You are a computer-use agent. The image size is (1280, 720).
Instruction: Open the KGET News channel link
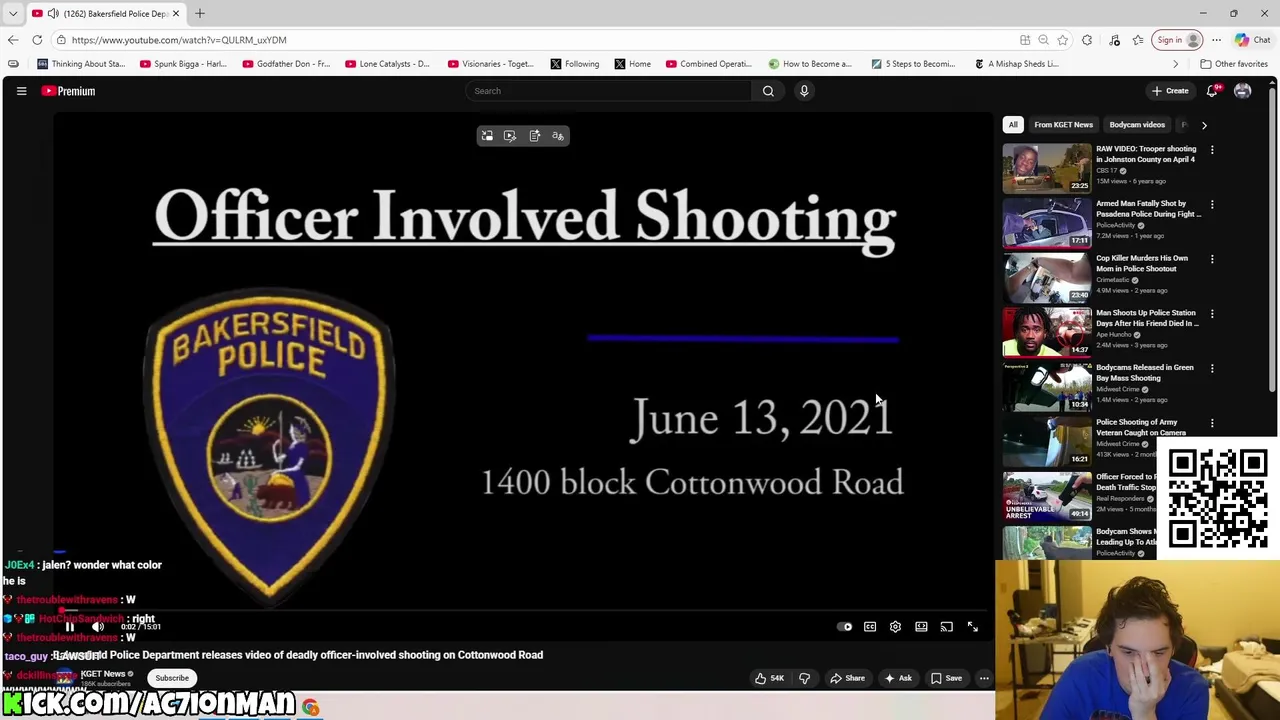pos(103,674)
